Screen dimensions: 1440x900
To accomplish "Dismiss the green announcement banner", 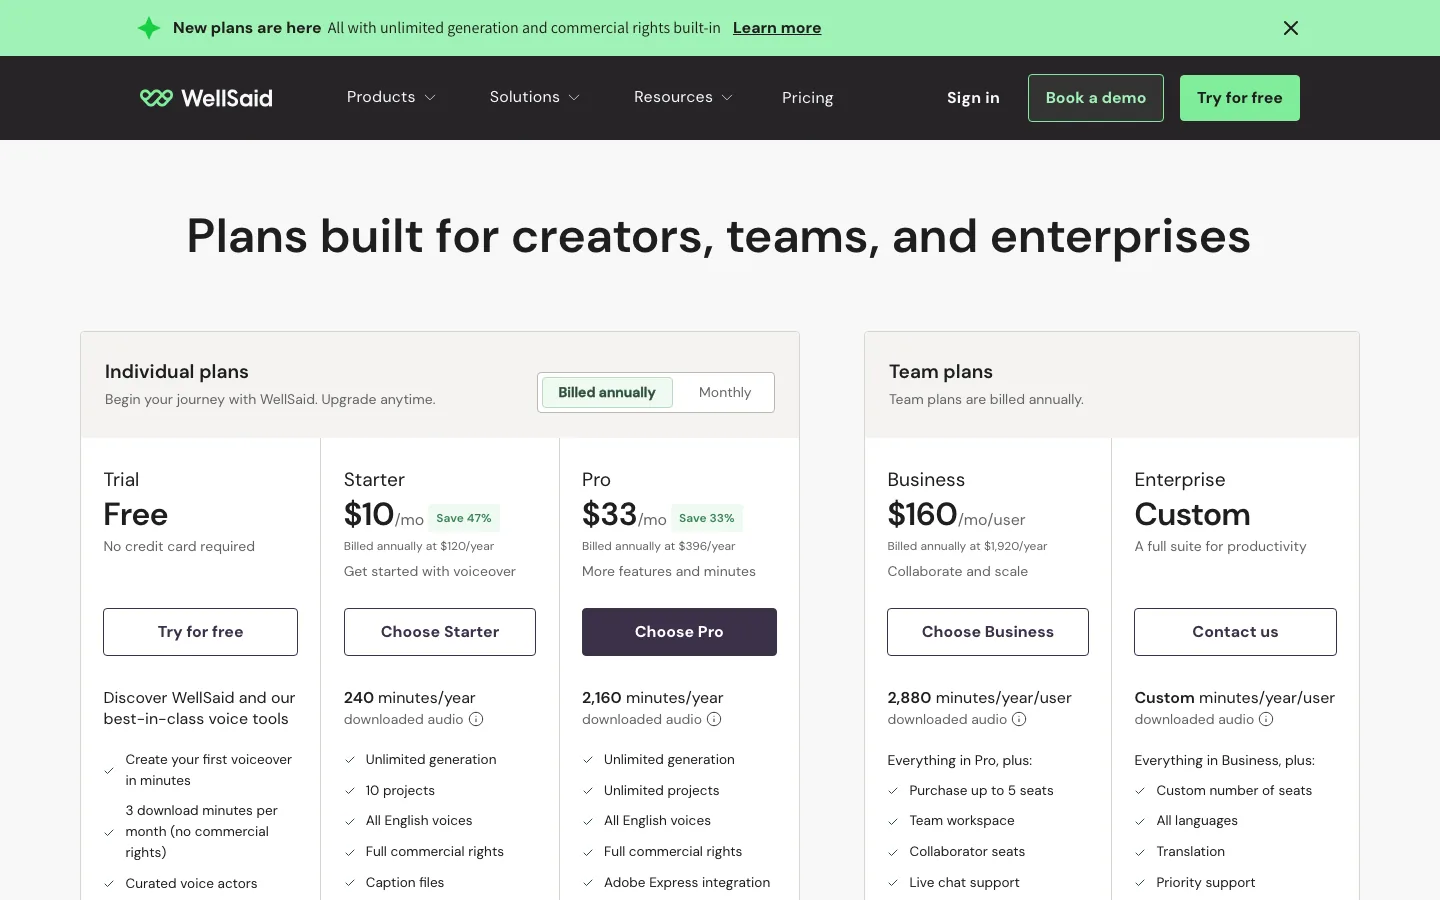I will click(x=1291, y=28).
